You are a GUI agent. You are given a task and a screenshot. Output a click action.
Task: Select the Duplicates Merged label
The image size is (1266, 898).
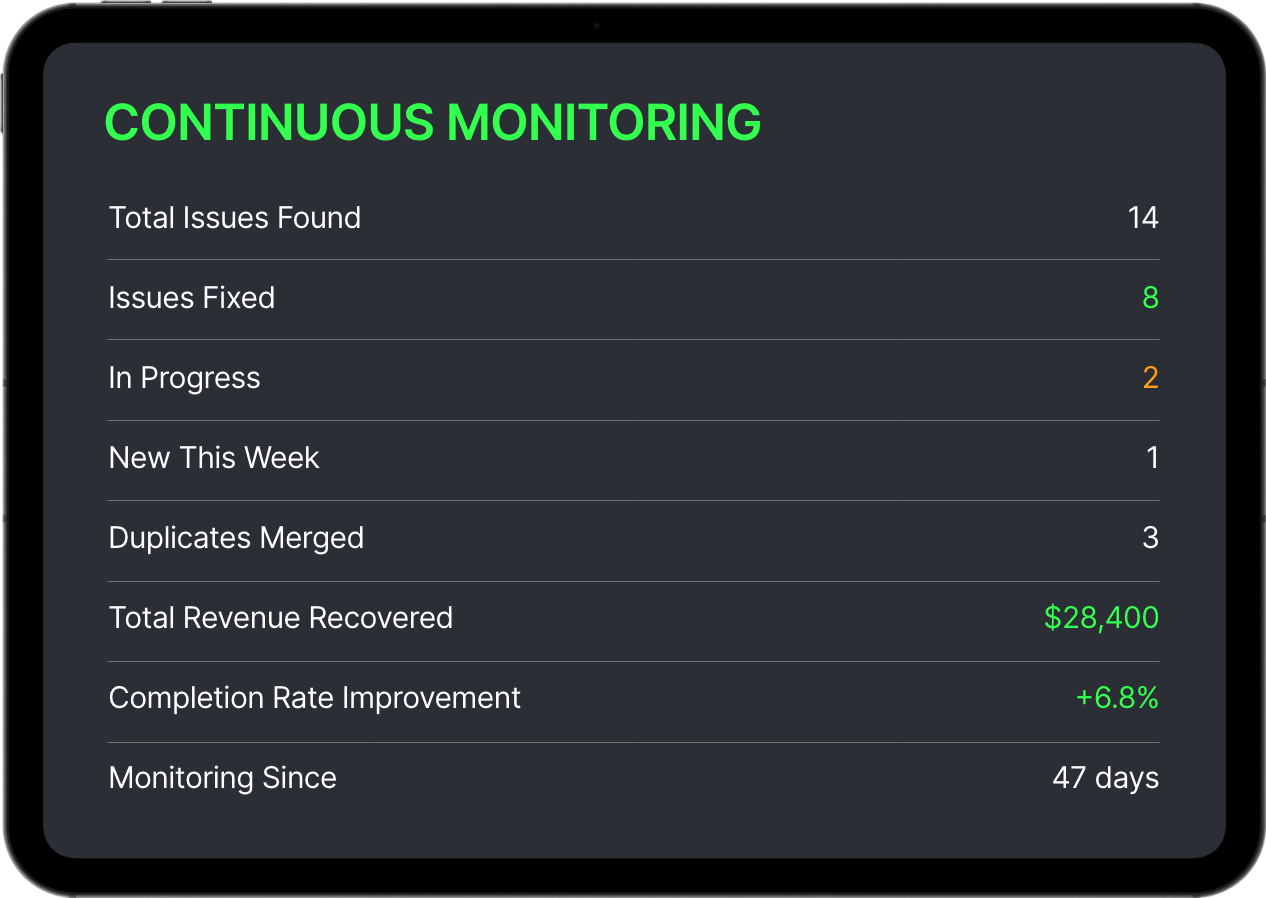[236, 538]
